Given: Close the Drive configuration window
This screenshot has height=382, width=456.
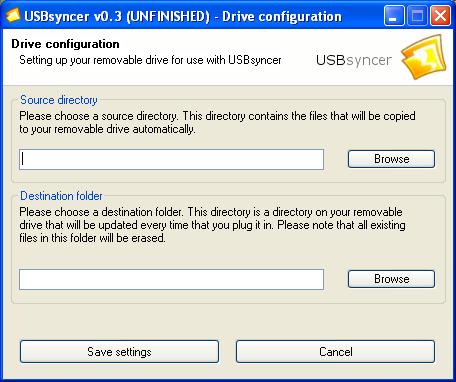Looking at the screenshot, I should (x=440, y=16).
